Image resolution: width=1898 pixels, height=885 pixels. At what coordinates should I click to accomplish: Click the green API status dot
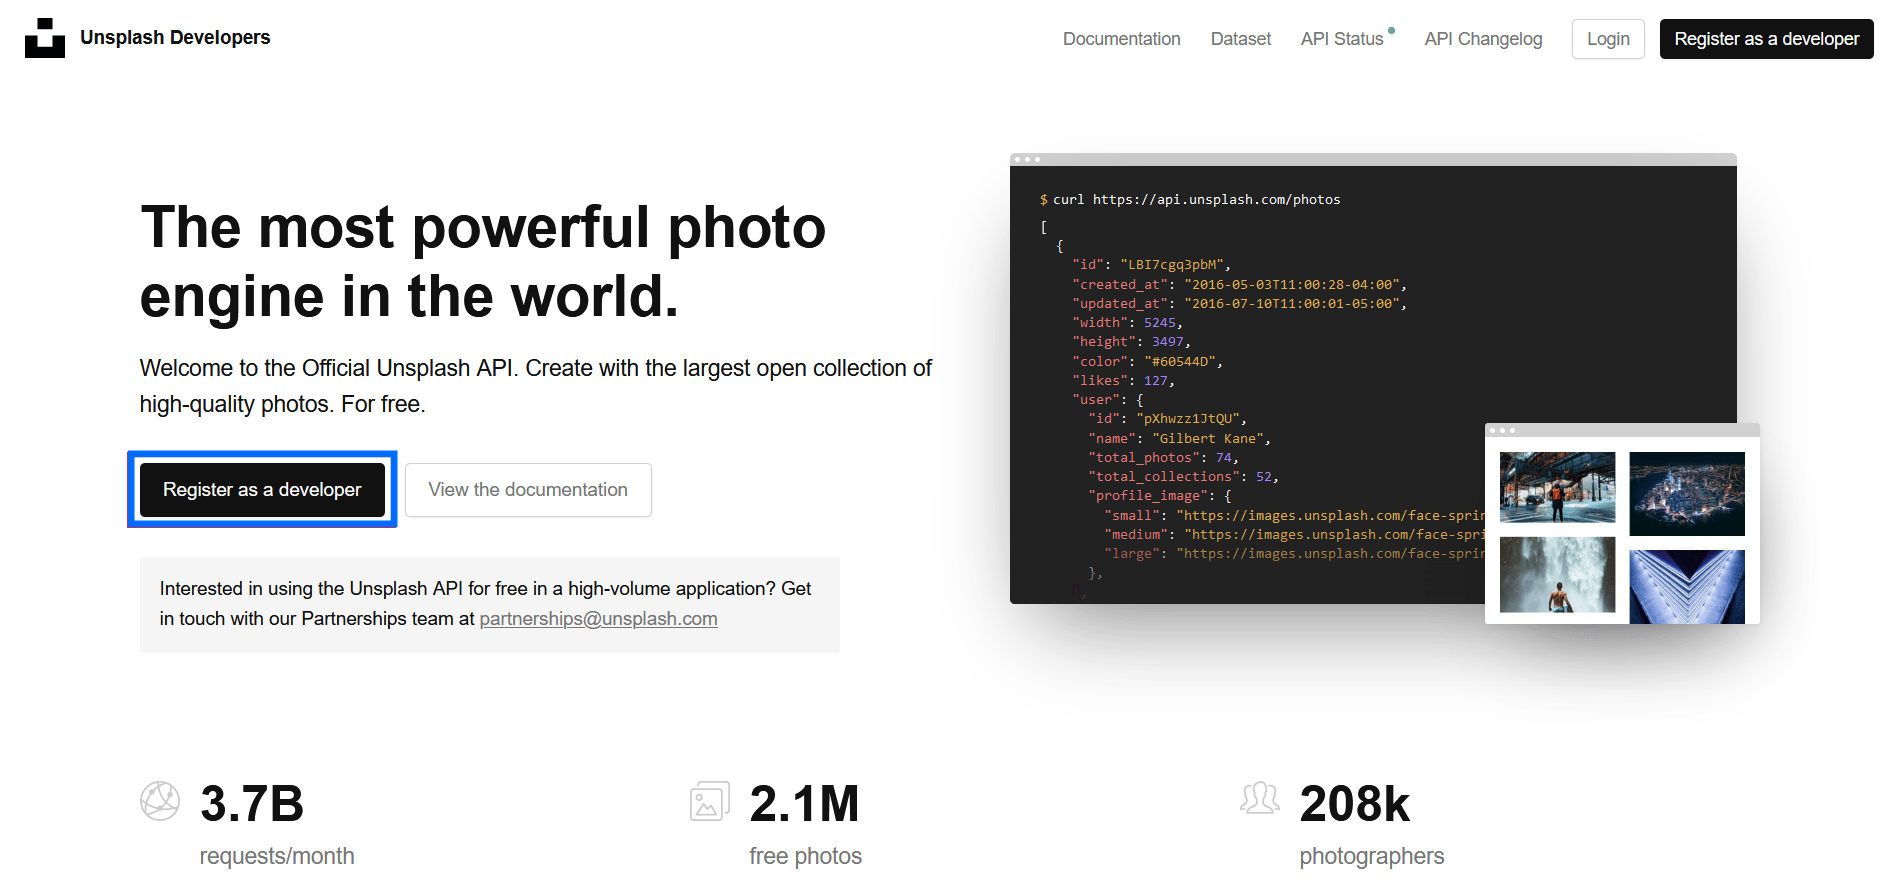coord(1391,31)
